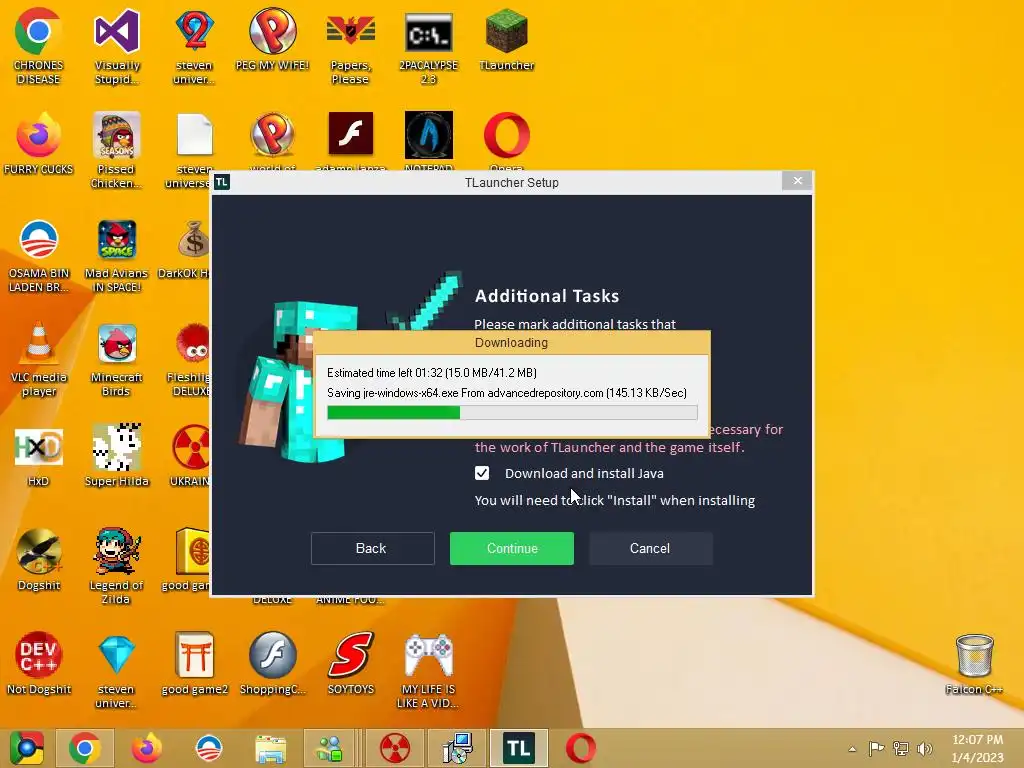
Task: Select the red Opera desktop icon
Action: coord(507,136)
